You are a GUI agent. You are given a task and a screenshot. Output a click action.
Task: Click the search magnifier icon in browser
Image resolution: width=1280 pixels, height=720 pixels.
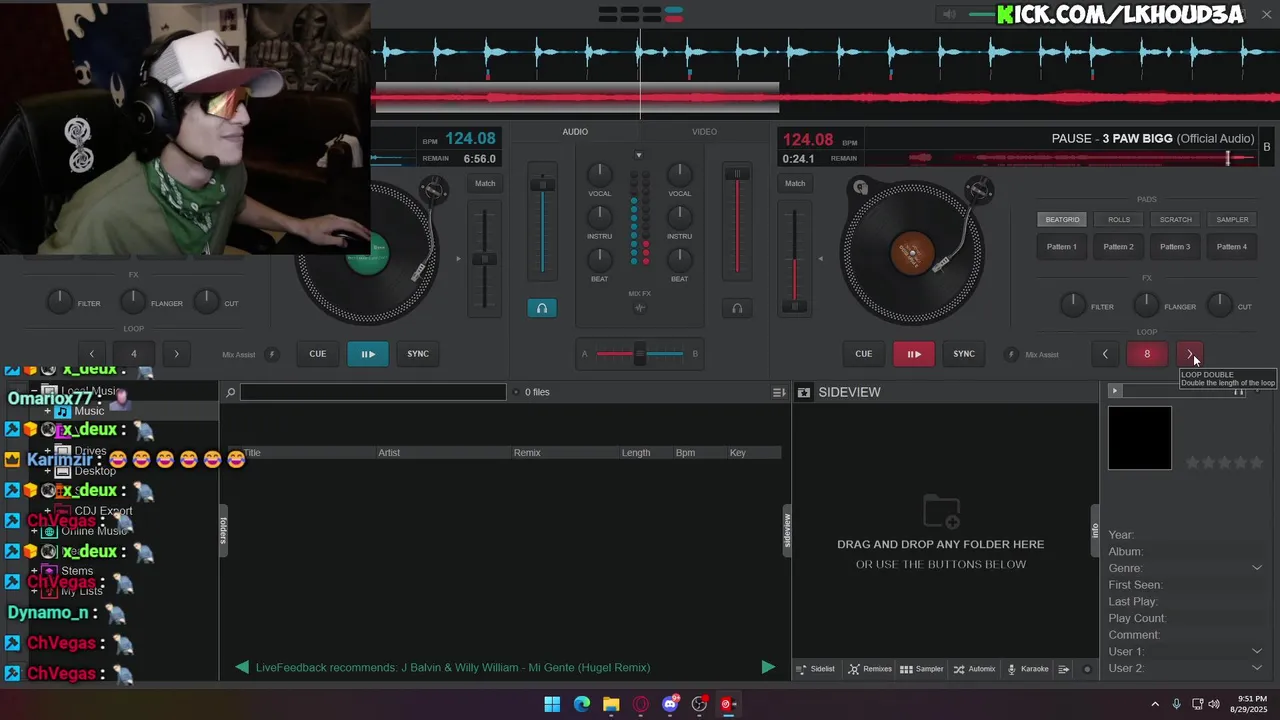(230, 392)
